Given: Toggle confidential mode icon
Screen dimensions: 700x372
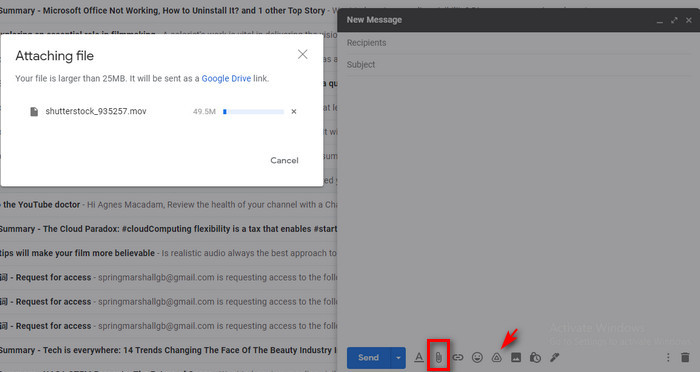Looking at the screenshot, I should (x=535, y=357).
